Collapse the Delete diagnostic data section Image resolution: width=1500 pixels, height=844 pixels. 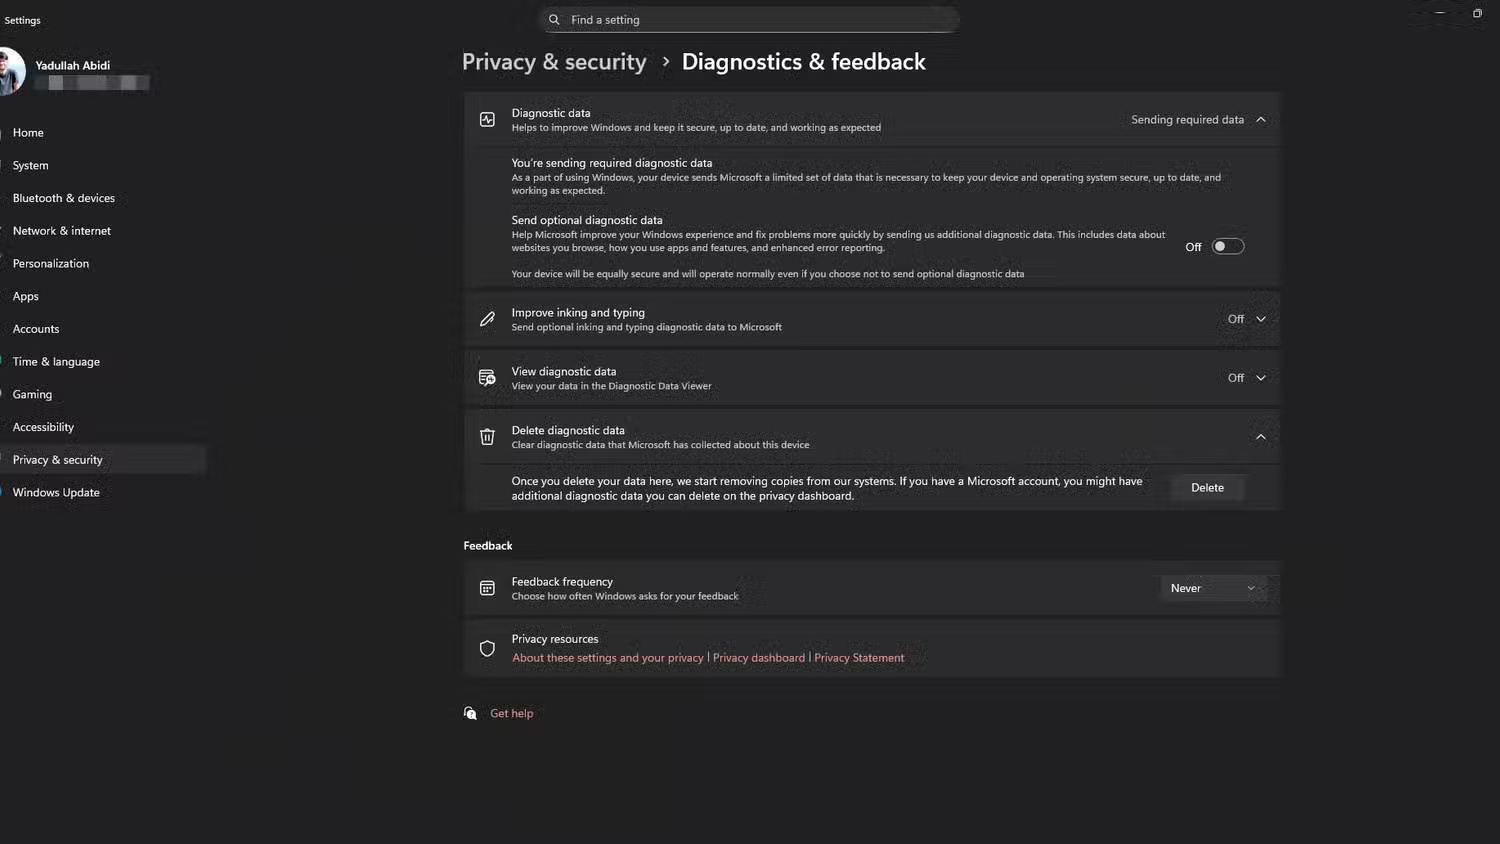1260,436
